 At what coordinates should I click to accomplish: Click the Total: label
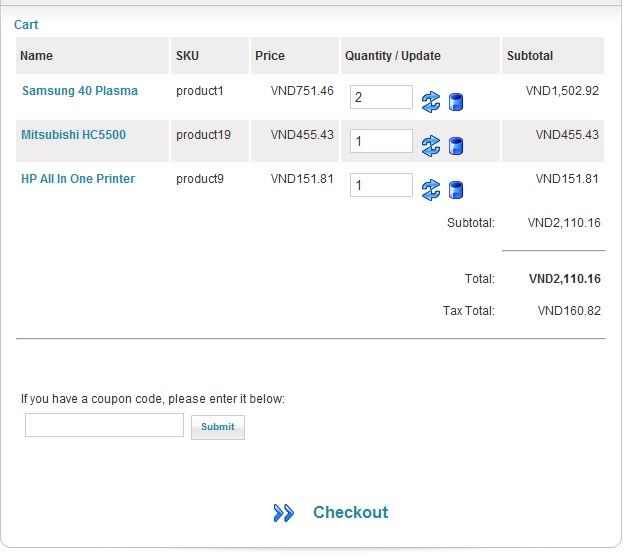click(479, 279)
